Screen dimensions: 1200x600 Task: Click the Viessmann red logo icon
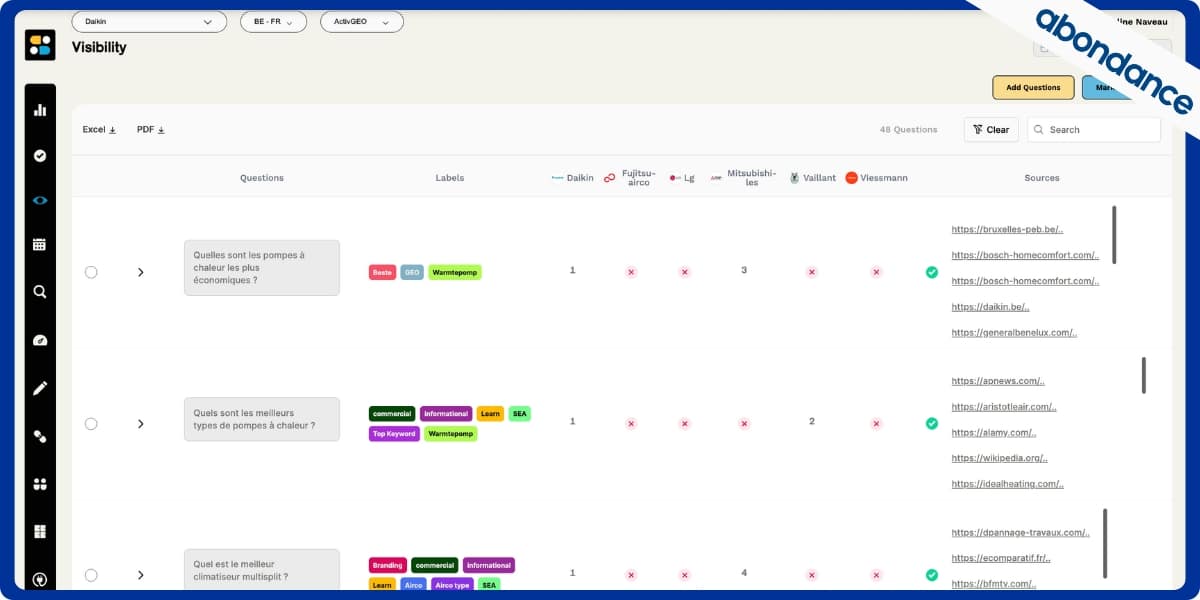click(x=851, y=178)
